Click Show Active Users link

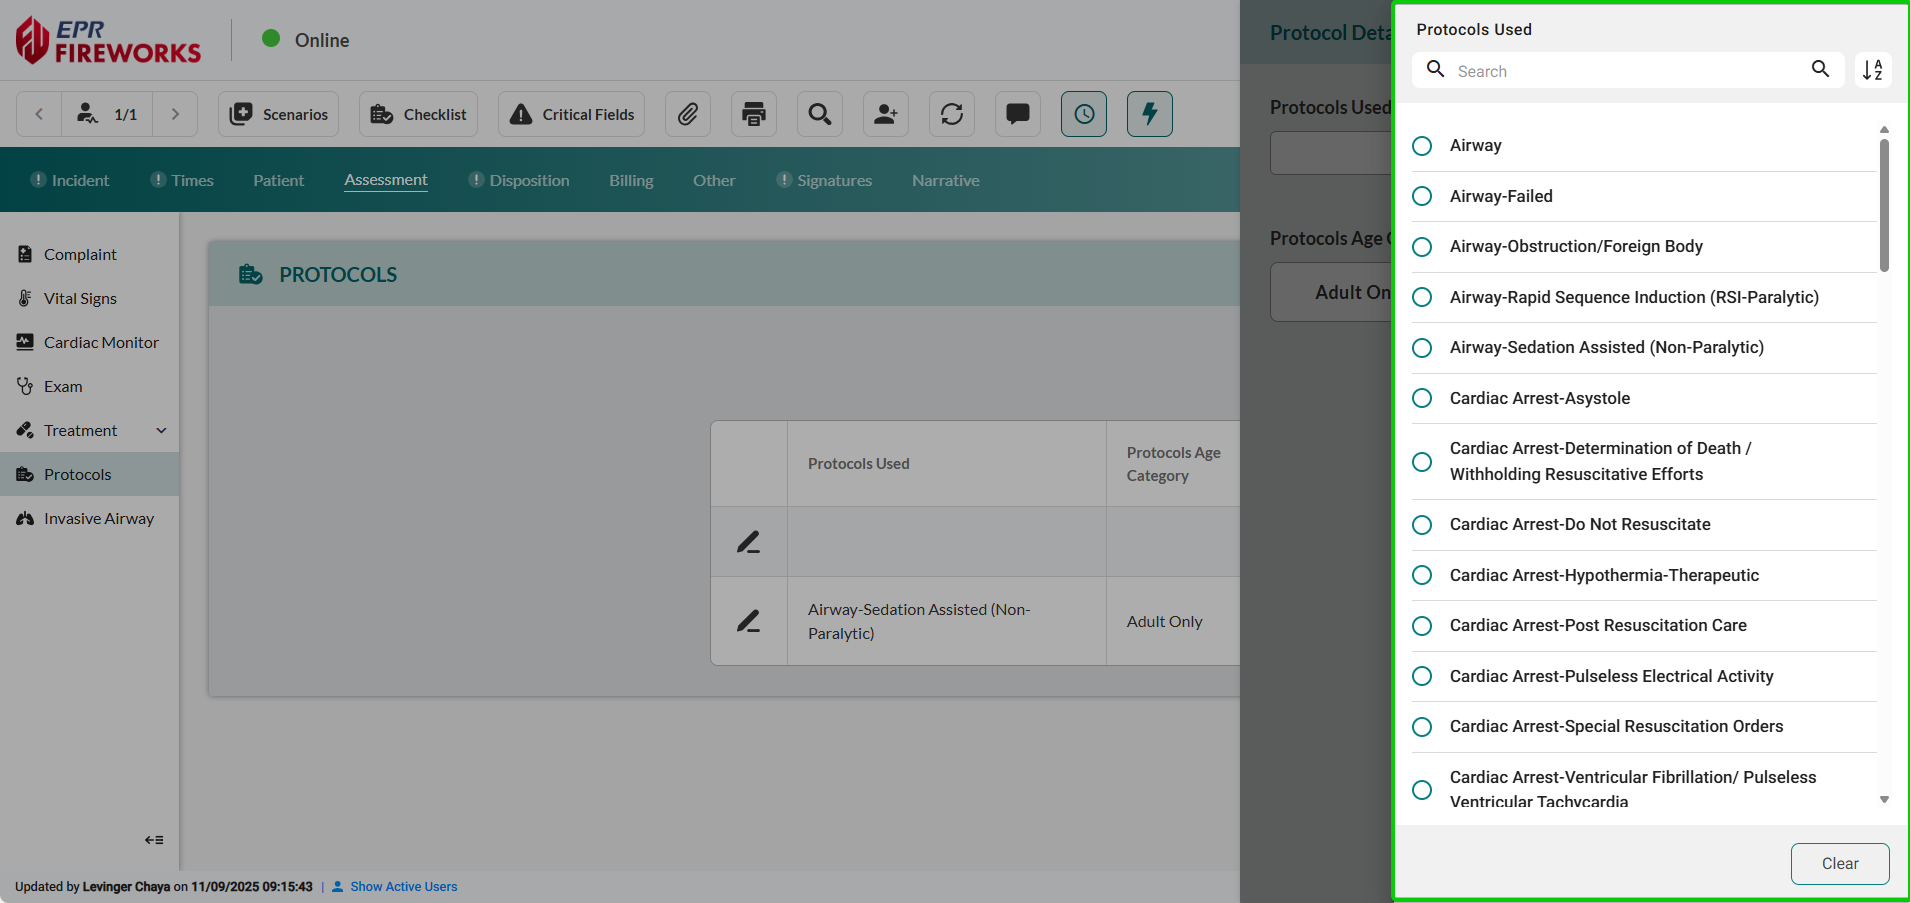click(403, 887)
